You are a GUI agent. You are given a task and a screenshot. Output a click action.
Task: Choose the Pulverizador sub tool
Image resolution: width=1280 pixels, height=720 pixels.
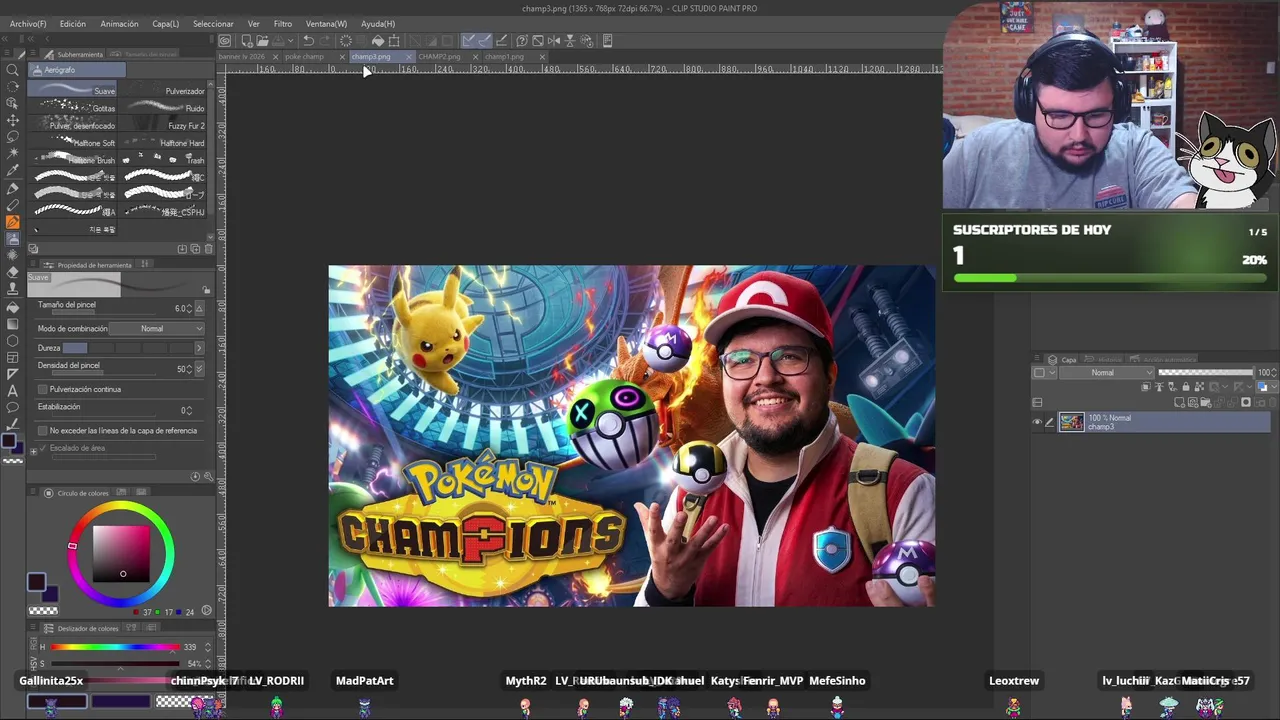[164, 90]
